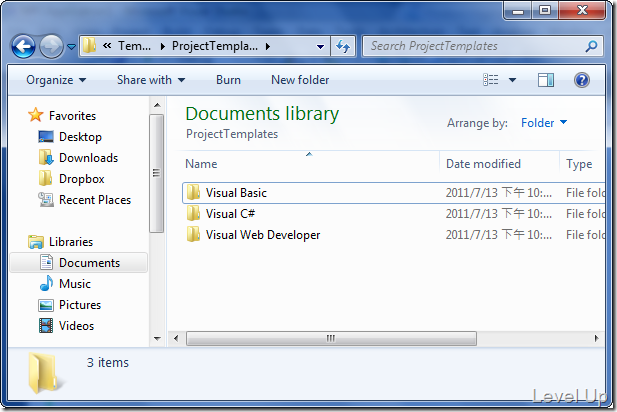Minimize the Explorer window

point(518,10)
